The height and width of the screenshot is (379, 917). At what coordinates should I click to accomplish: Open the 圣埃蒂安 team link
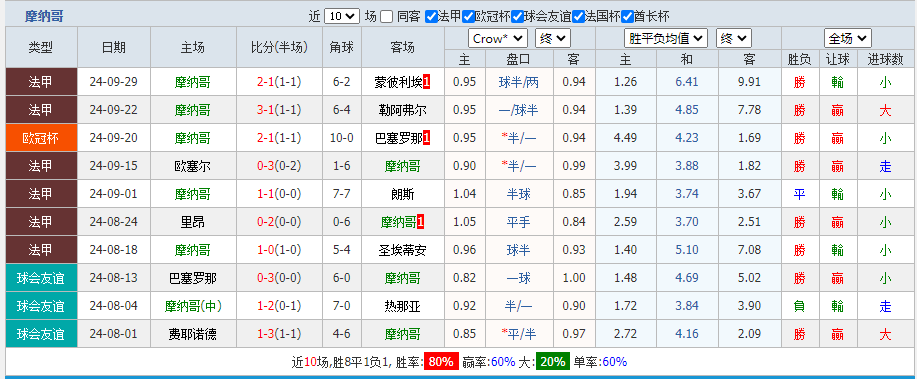(x=402, y=250)
